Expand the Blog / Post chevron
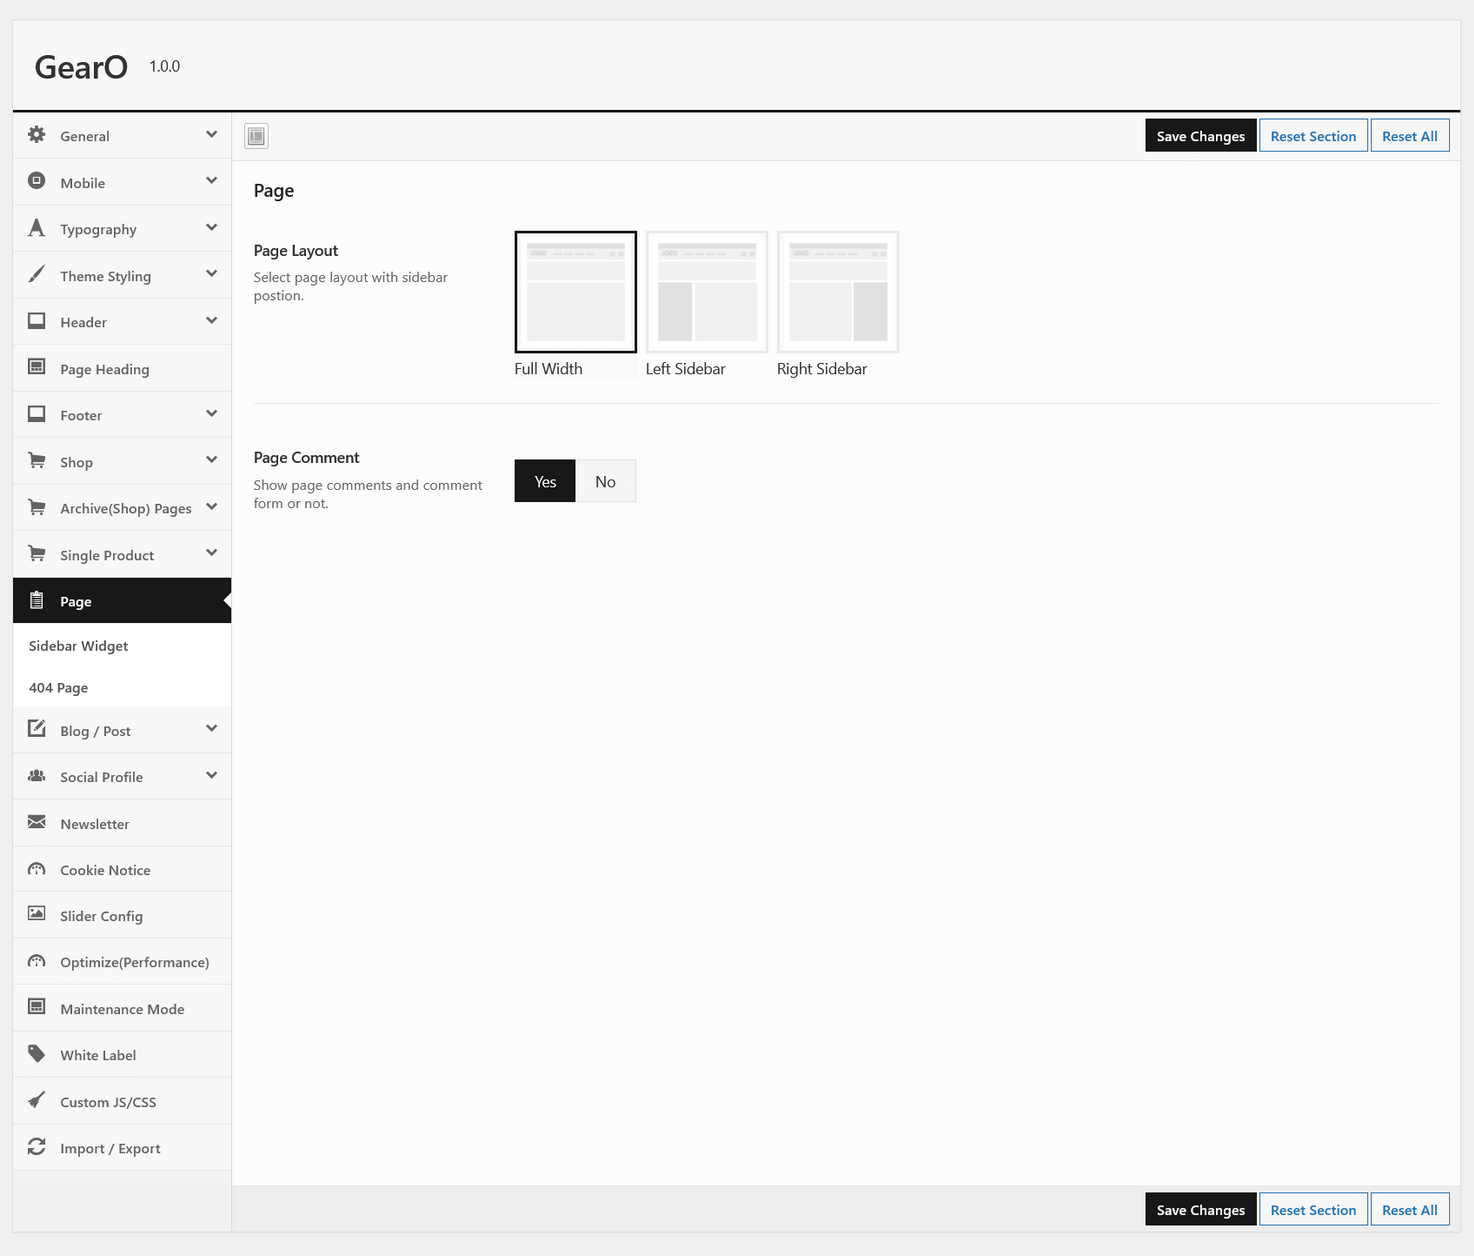1474x1257 pixels. [x=211, y=729]
